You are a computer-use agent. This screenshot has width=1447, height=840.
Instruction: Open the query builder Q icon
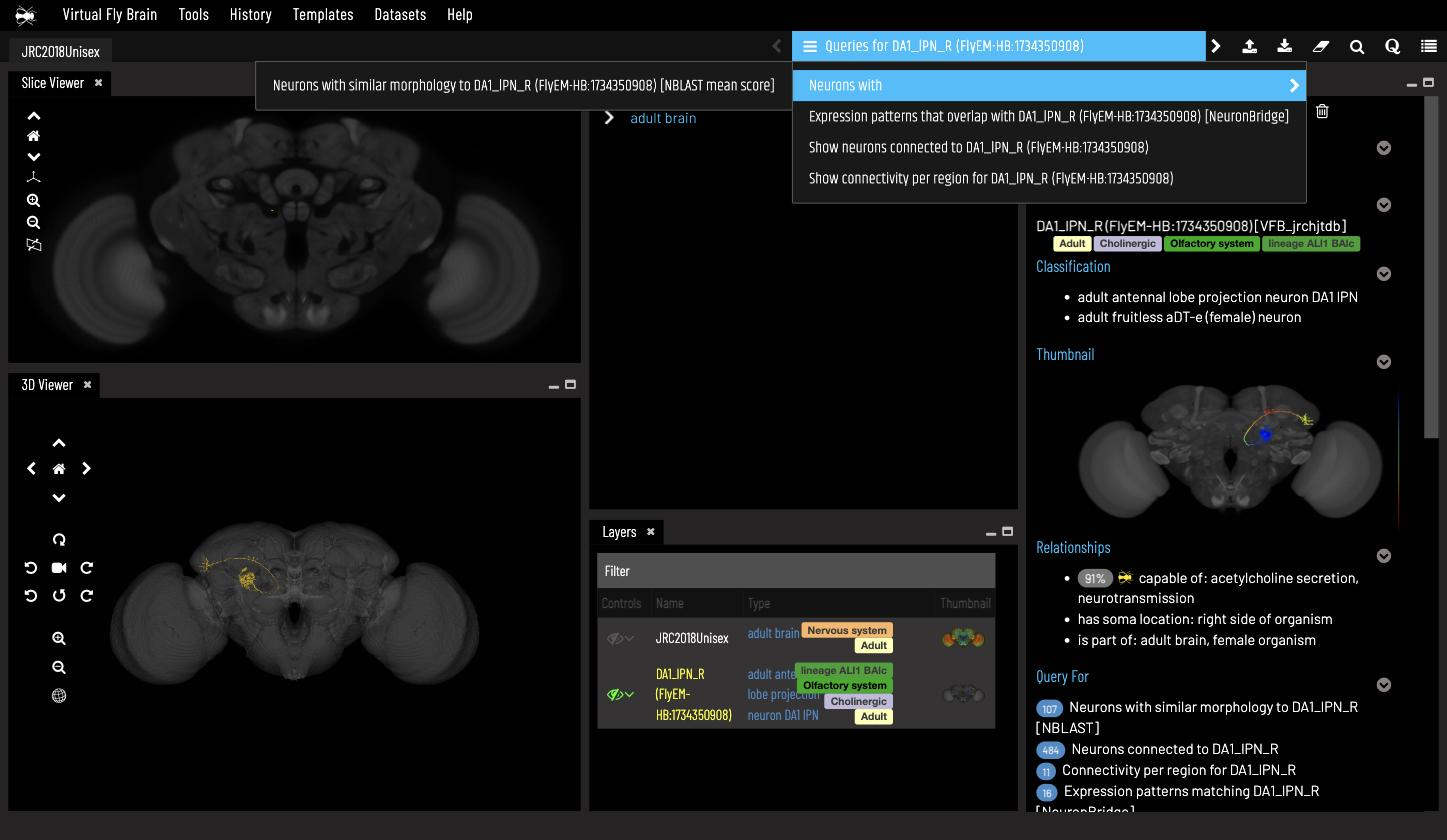coord(1392,46)
